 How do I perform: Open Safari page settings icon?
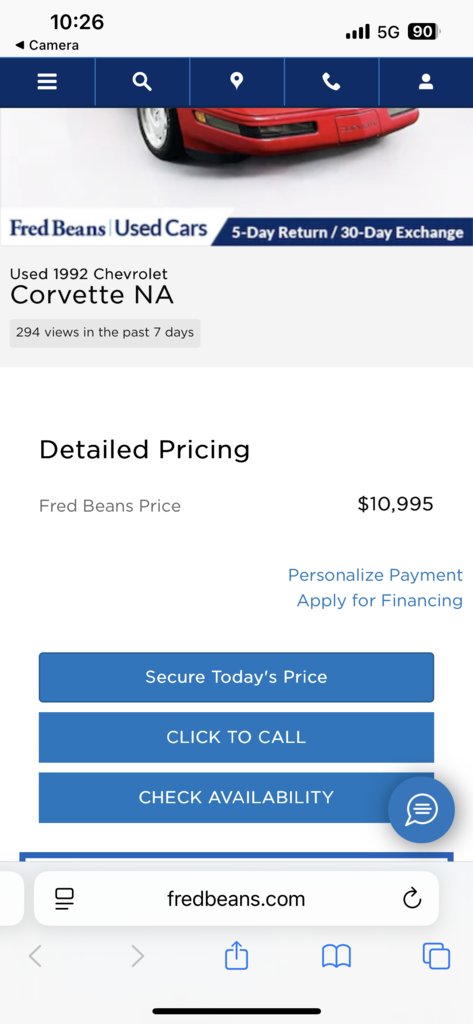coord(64,899)
